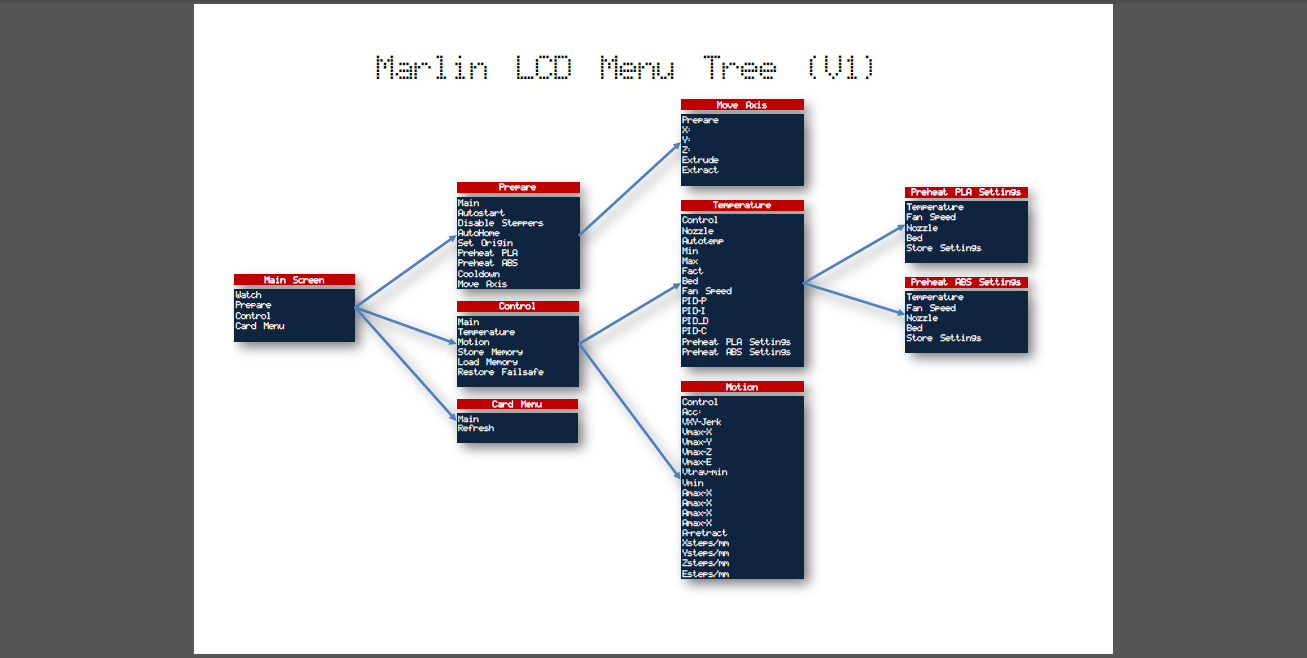Click "Store Memory" in the Control box

(x=490, y=352)
